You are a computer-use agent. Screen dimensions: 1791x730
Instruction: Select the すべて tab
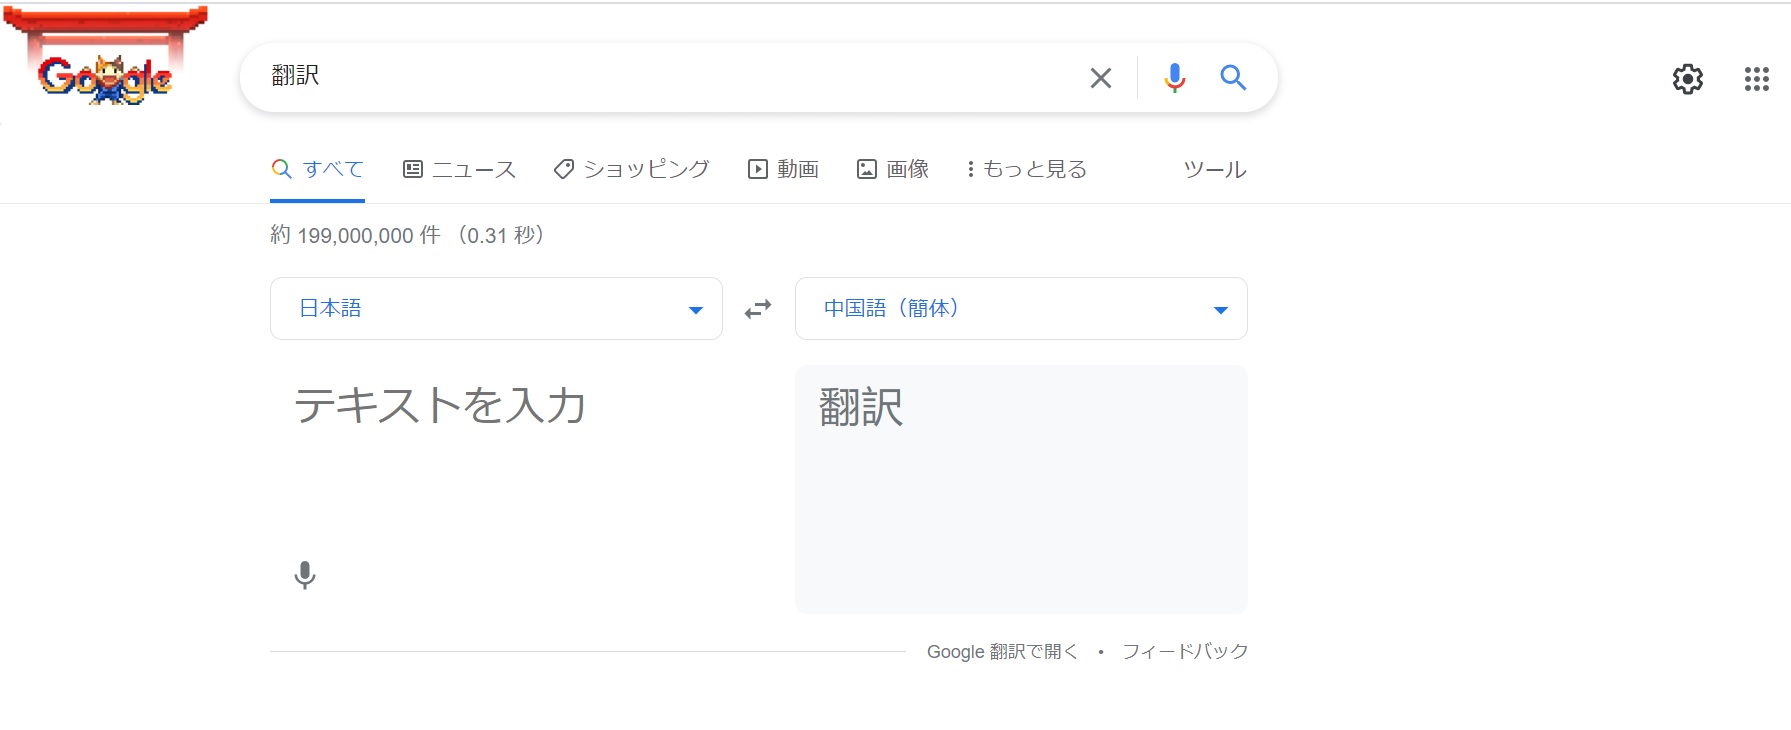(318, 169)
